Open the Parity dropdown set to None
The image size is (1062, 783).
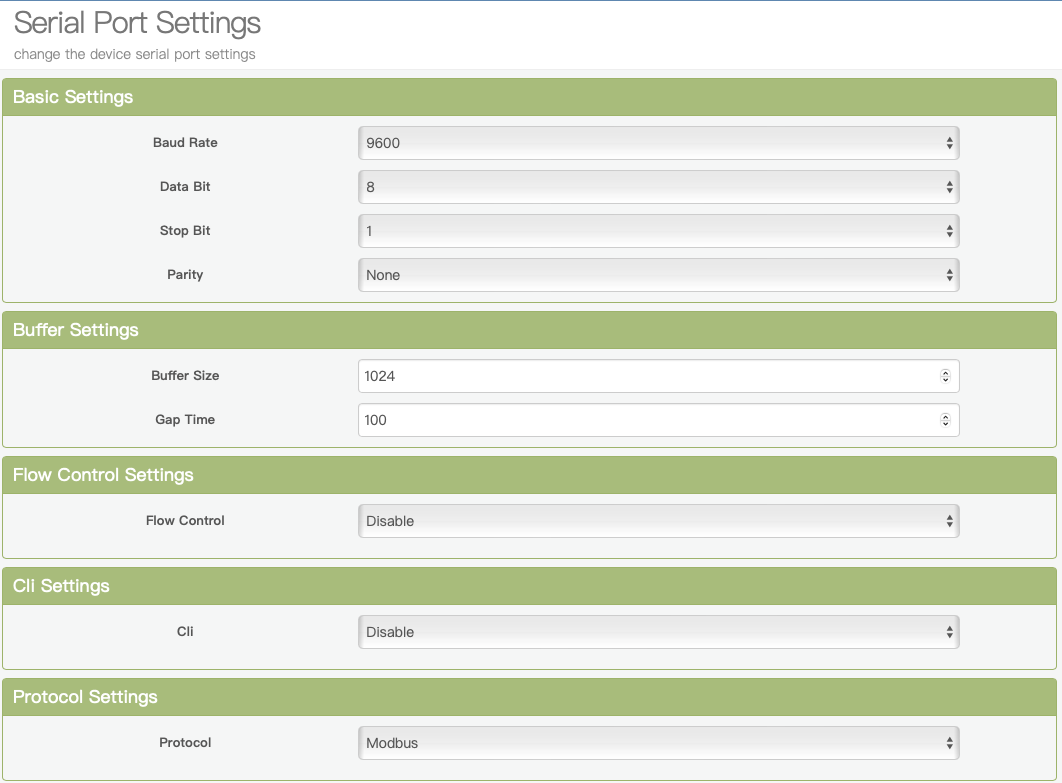click(x=658, y=275)
